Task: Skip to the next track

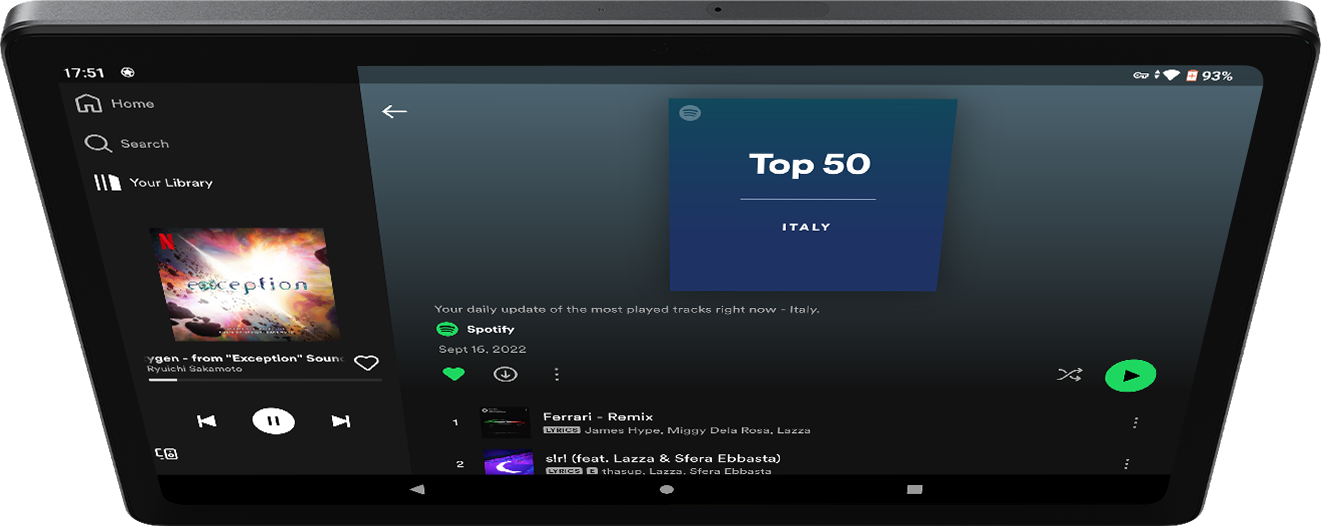Action: [x=340, y=421]
